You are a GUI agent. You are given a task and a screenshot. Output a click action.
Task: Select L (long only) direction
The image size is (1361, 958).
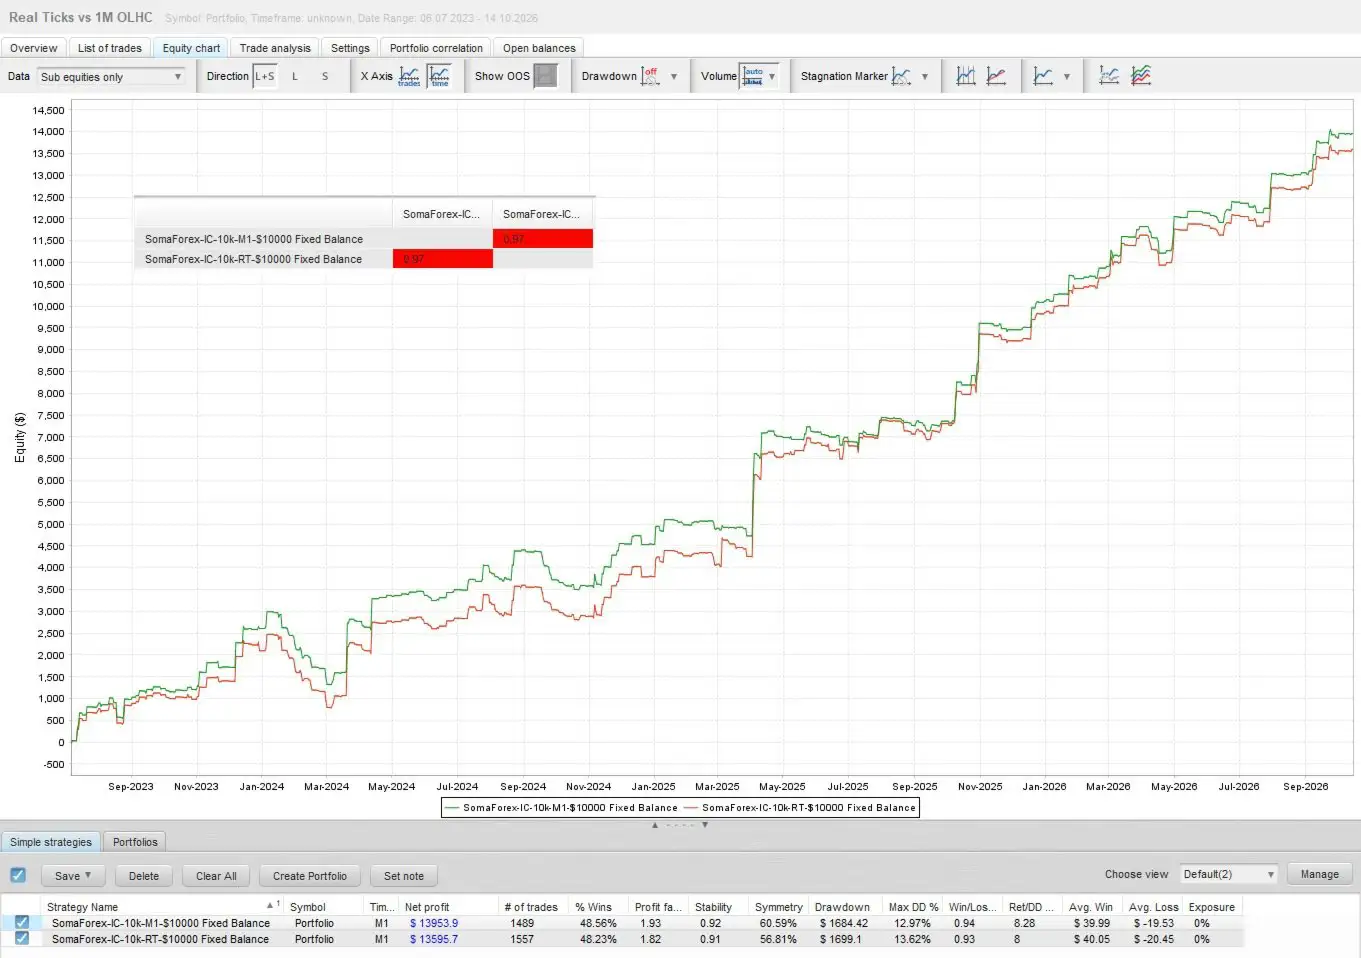(x=295, y=76)
